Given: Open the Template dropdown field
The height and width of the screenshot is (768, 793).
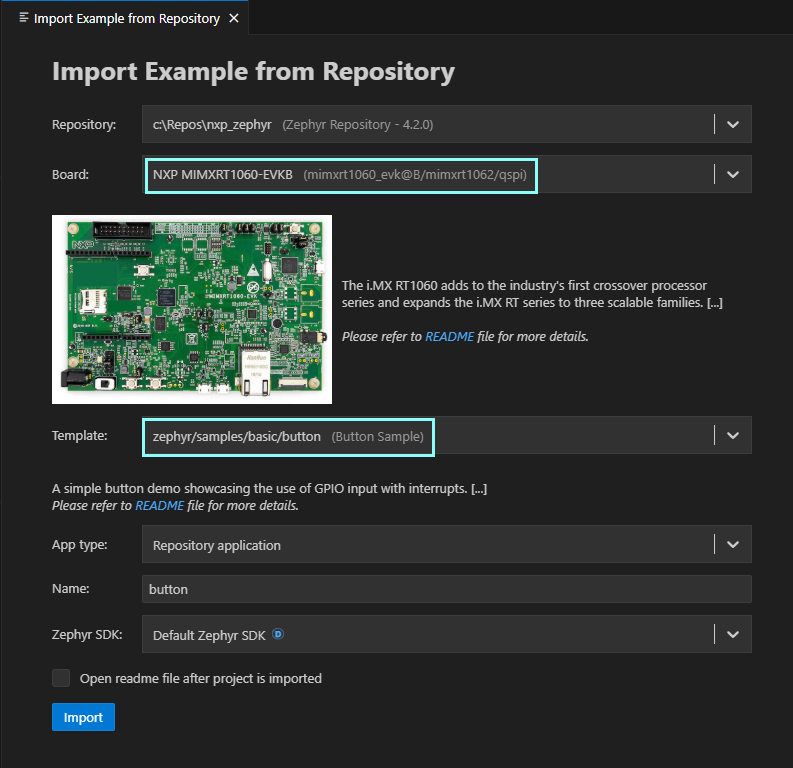Looking at the screenshot, I should coord(447,435).
